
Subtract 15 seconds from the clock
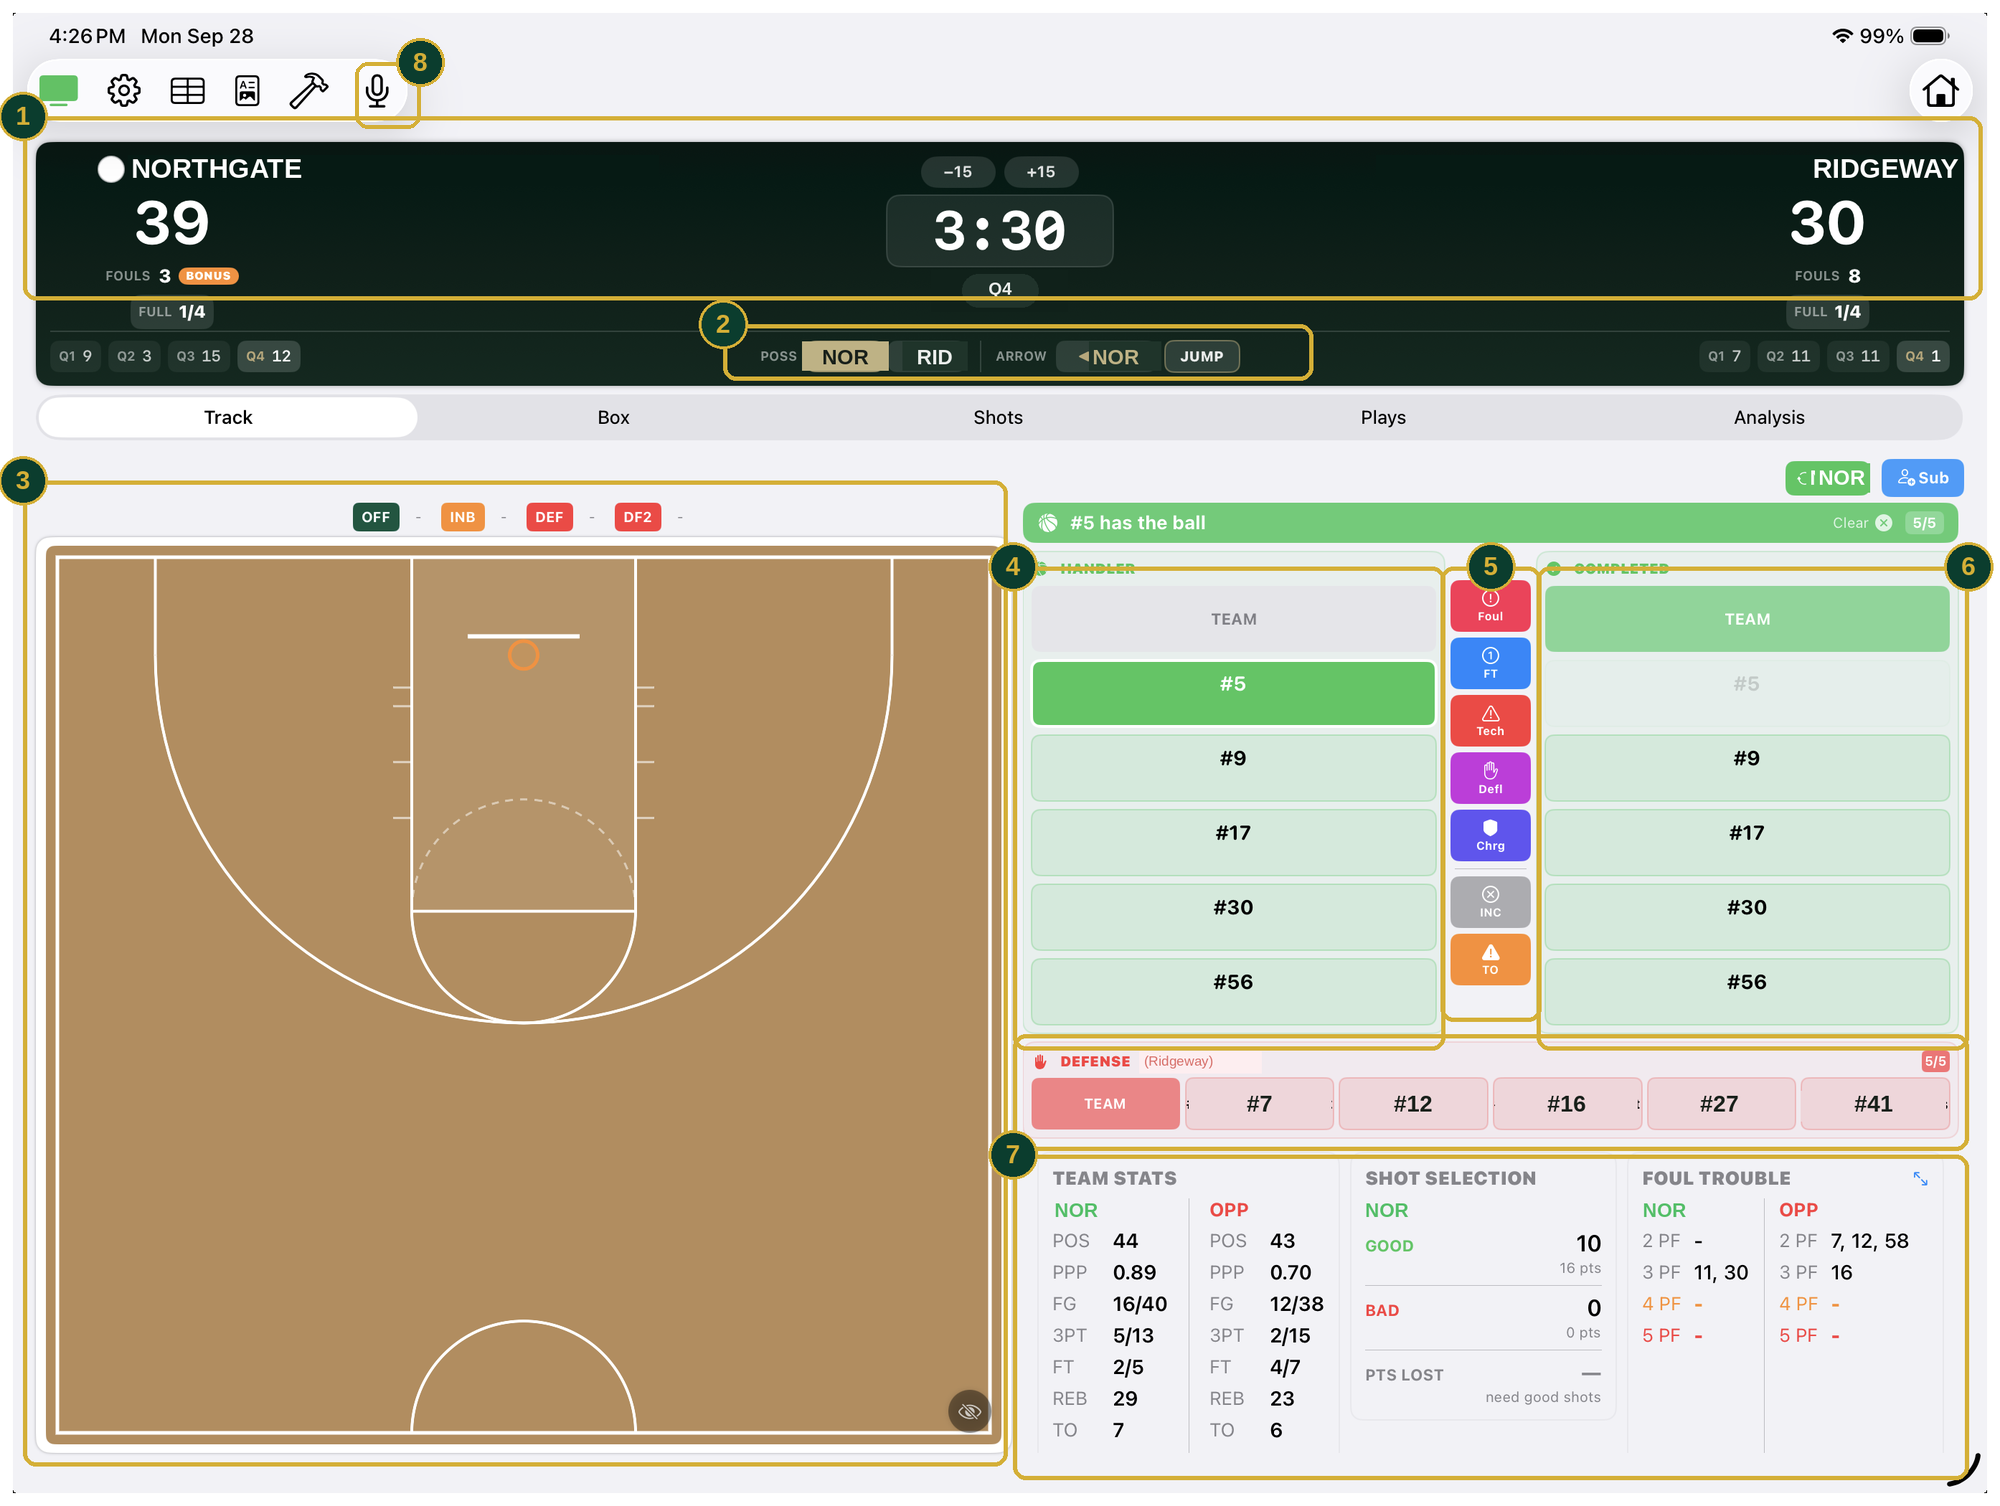tap(957, 172)
